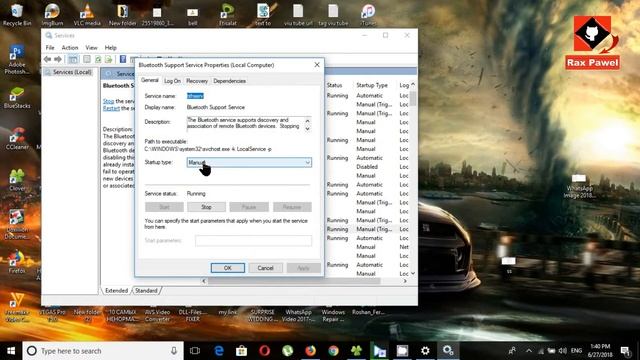The image size is (640, 360).
Task: Click OK in the properties dialog
Action: click(228, 268)
